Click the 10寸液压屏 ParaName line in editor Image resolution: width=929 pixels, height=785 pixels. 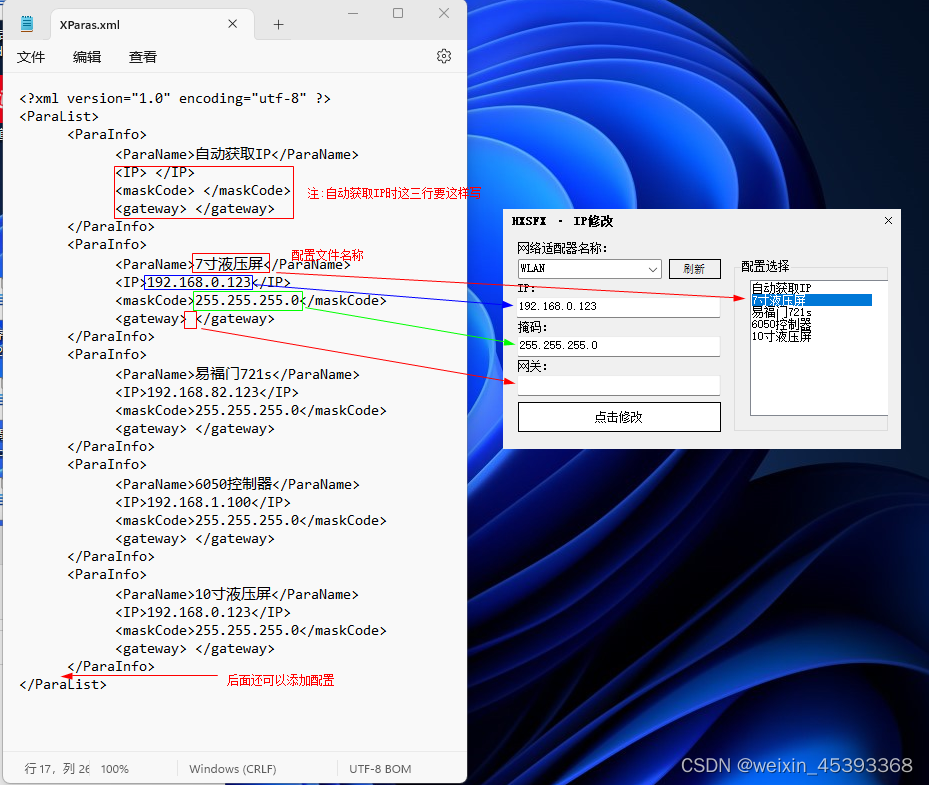[x=237, y=594]
